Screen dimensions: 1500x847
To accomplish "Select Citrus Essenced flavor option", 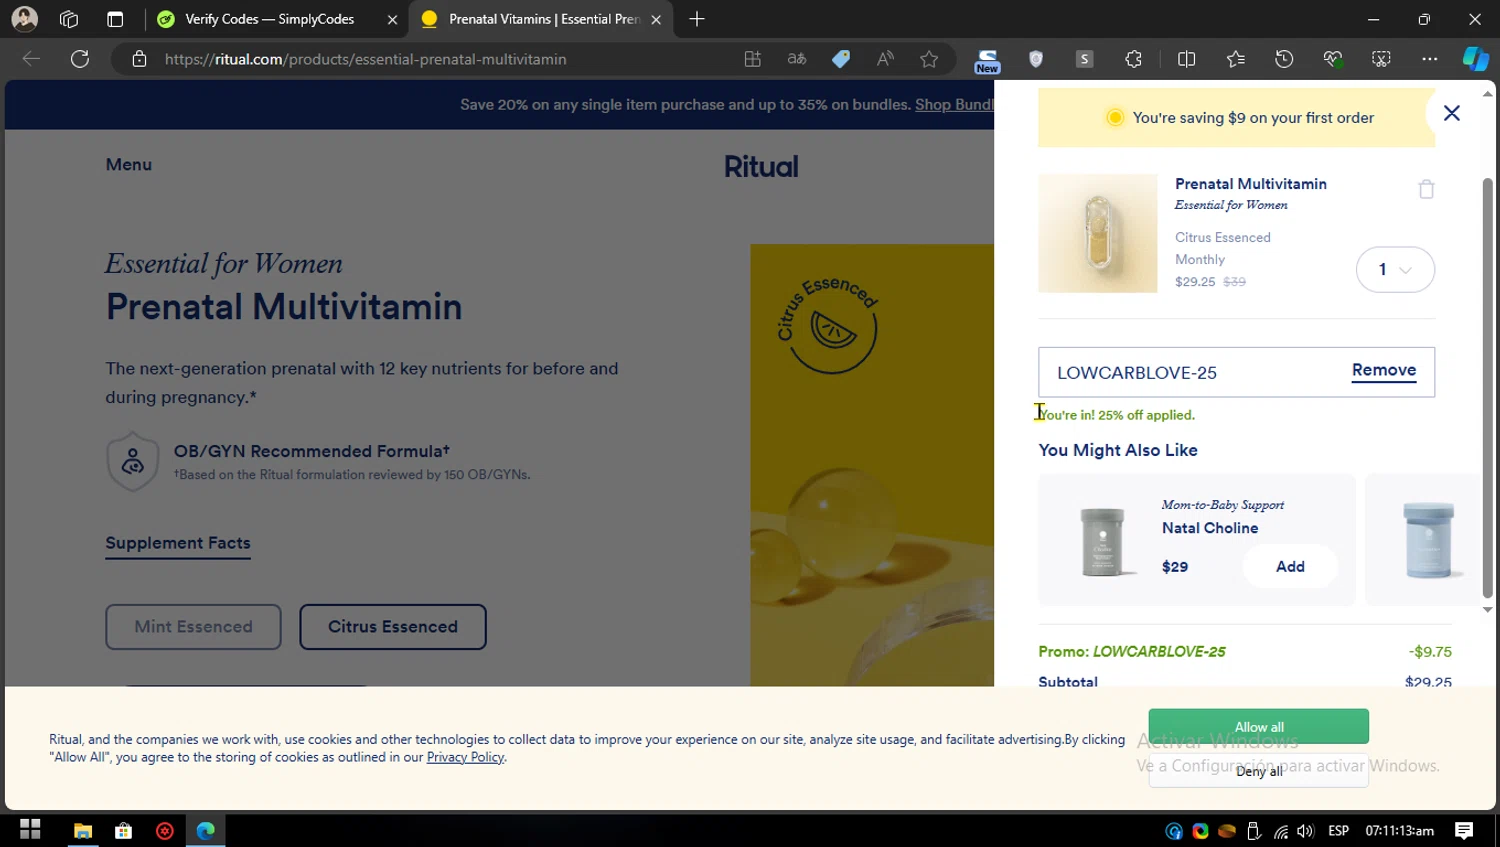I will click(x=393, y=627).
